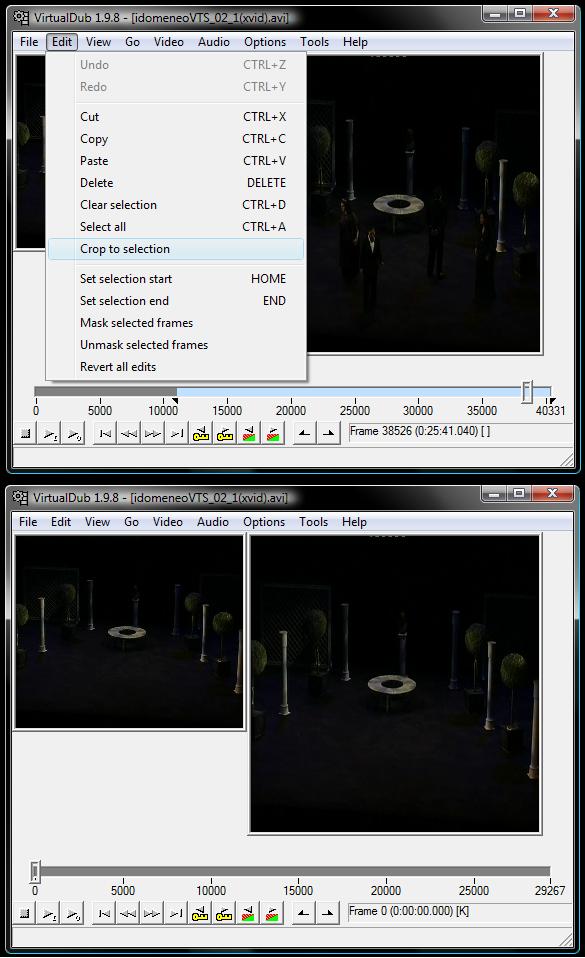
Task: Click Play input button in top window
Action: [50, 434]
